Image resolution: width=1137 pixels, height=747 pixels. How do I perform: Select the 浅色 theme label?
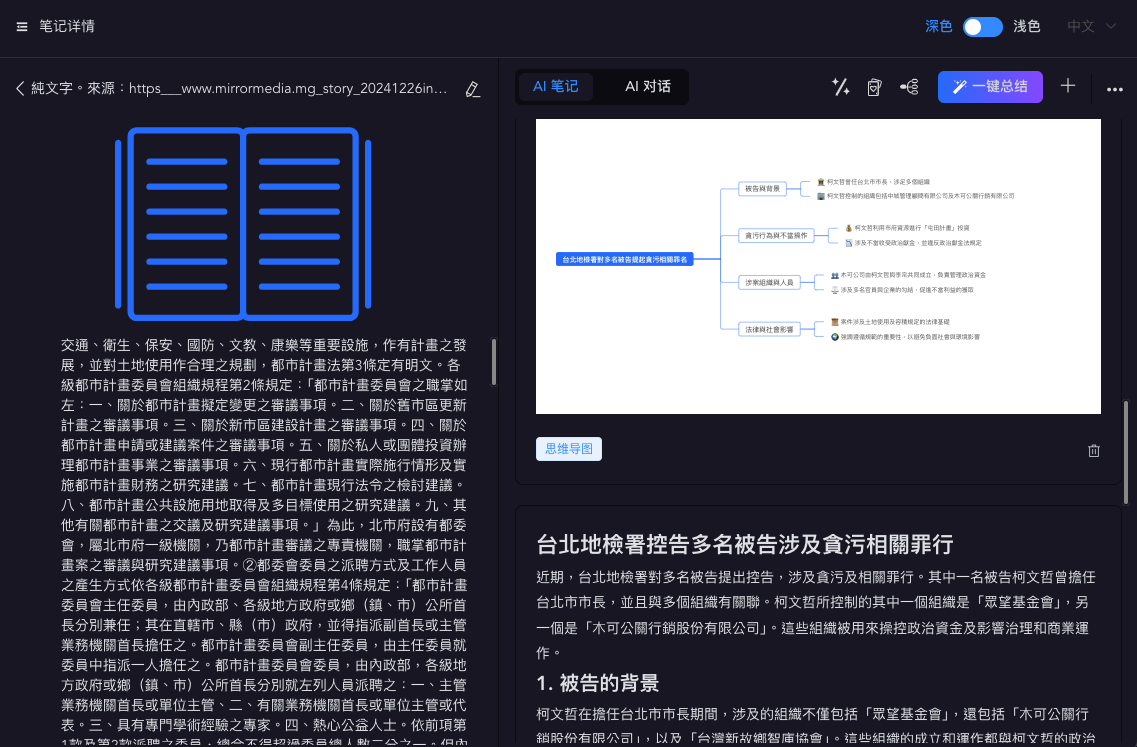point(1027,27)
